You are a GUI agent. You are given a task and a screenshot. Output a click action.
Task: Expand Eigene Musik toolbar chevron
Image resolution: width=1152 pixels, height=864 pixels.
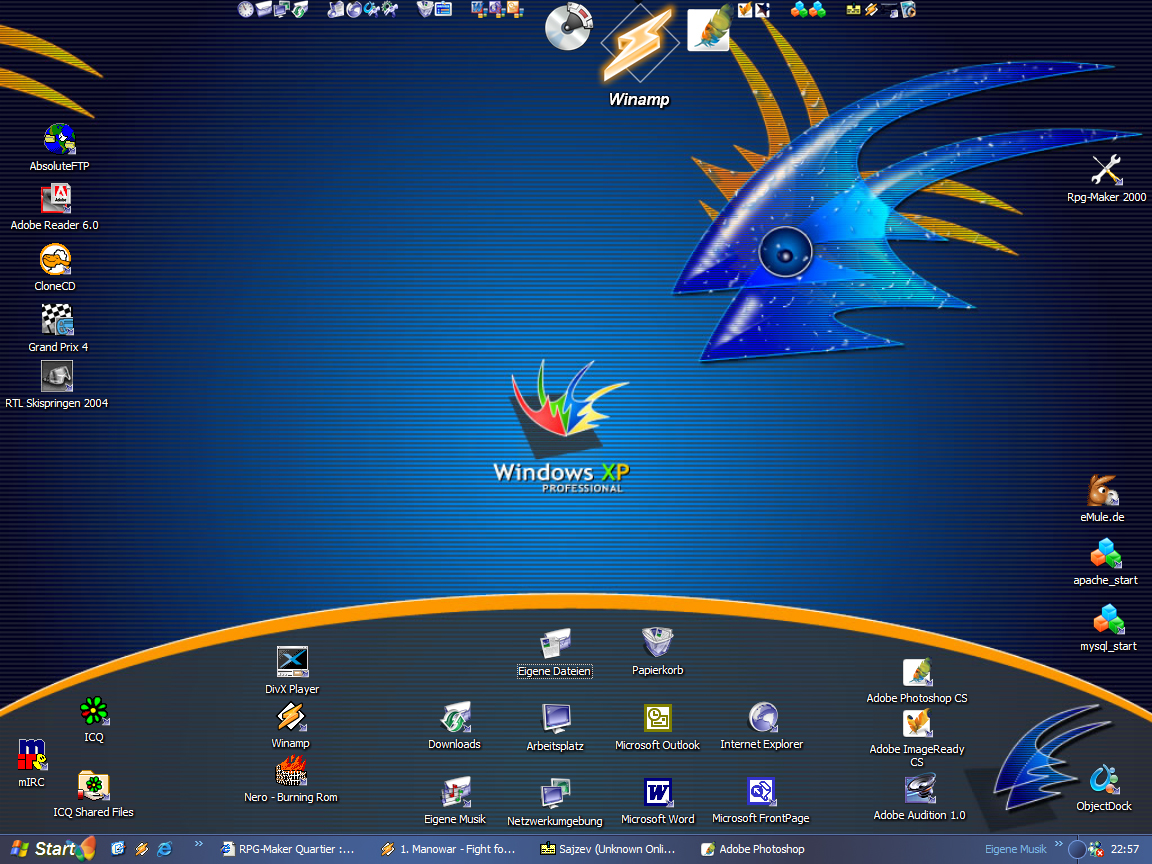(1059, 843)
